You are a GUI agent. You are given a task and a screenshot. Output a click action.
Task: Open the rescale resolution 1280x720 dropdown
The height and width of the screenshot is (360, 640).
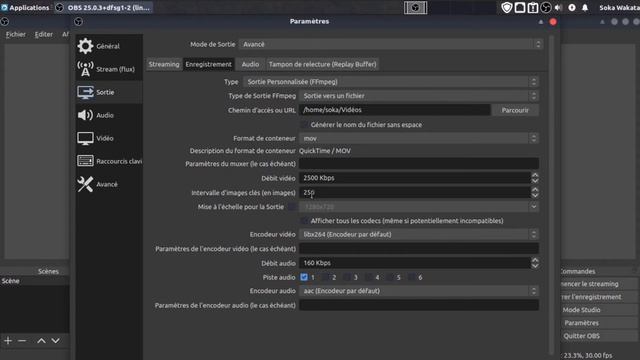[x=419, y=207]
